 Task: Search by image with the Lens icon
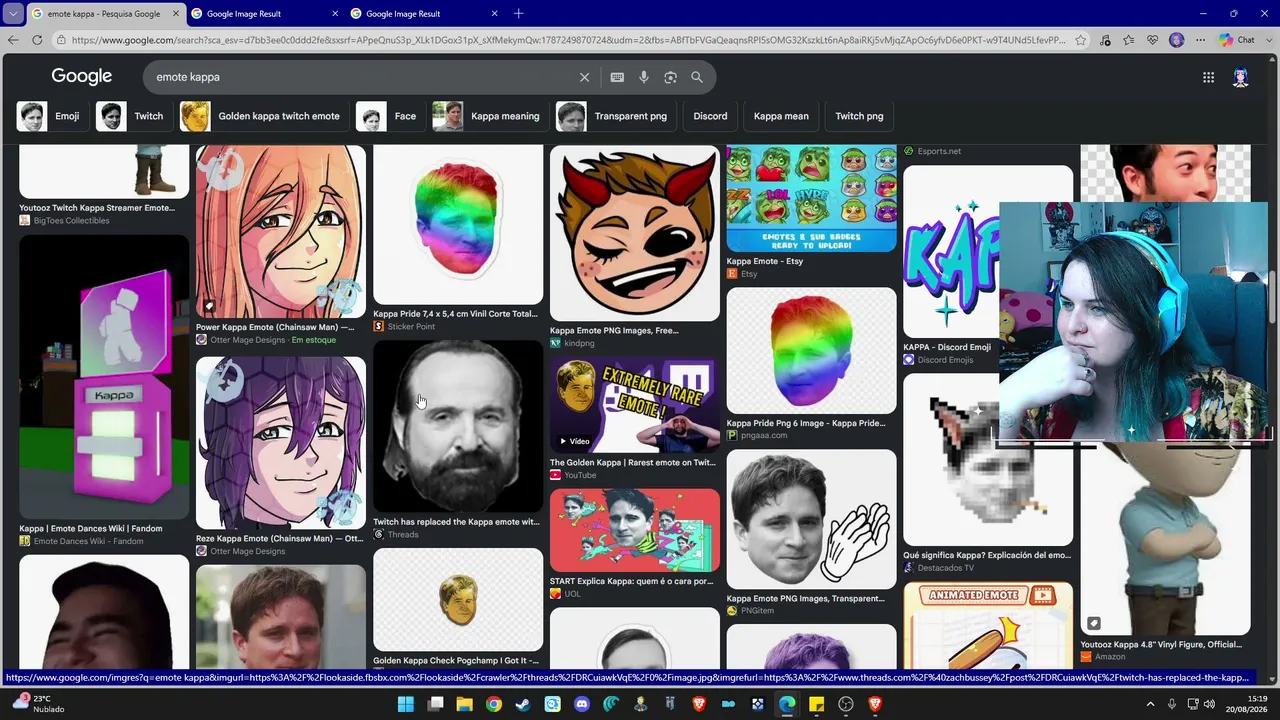pos(670,77)
